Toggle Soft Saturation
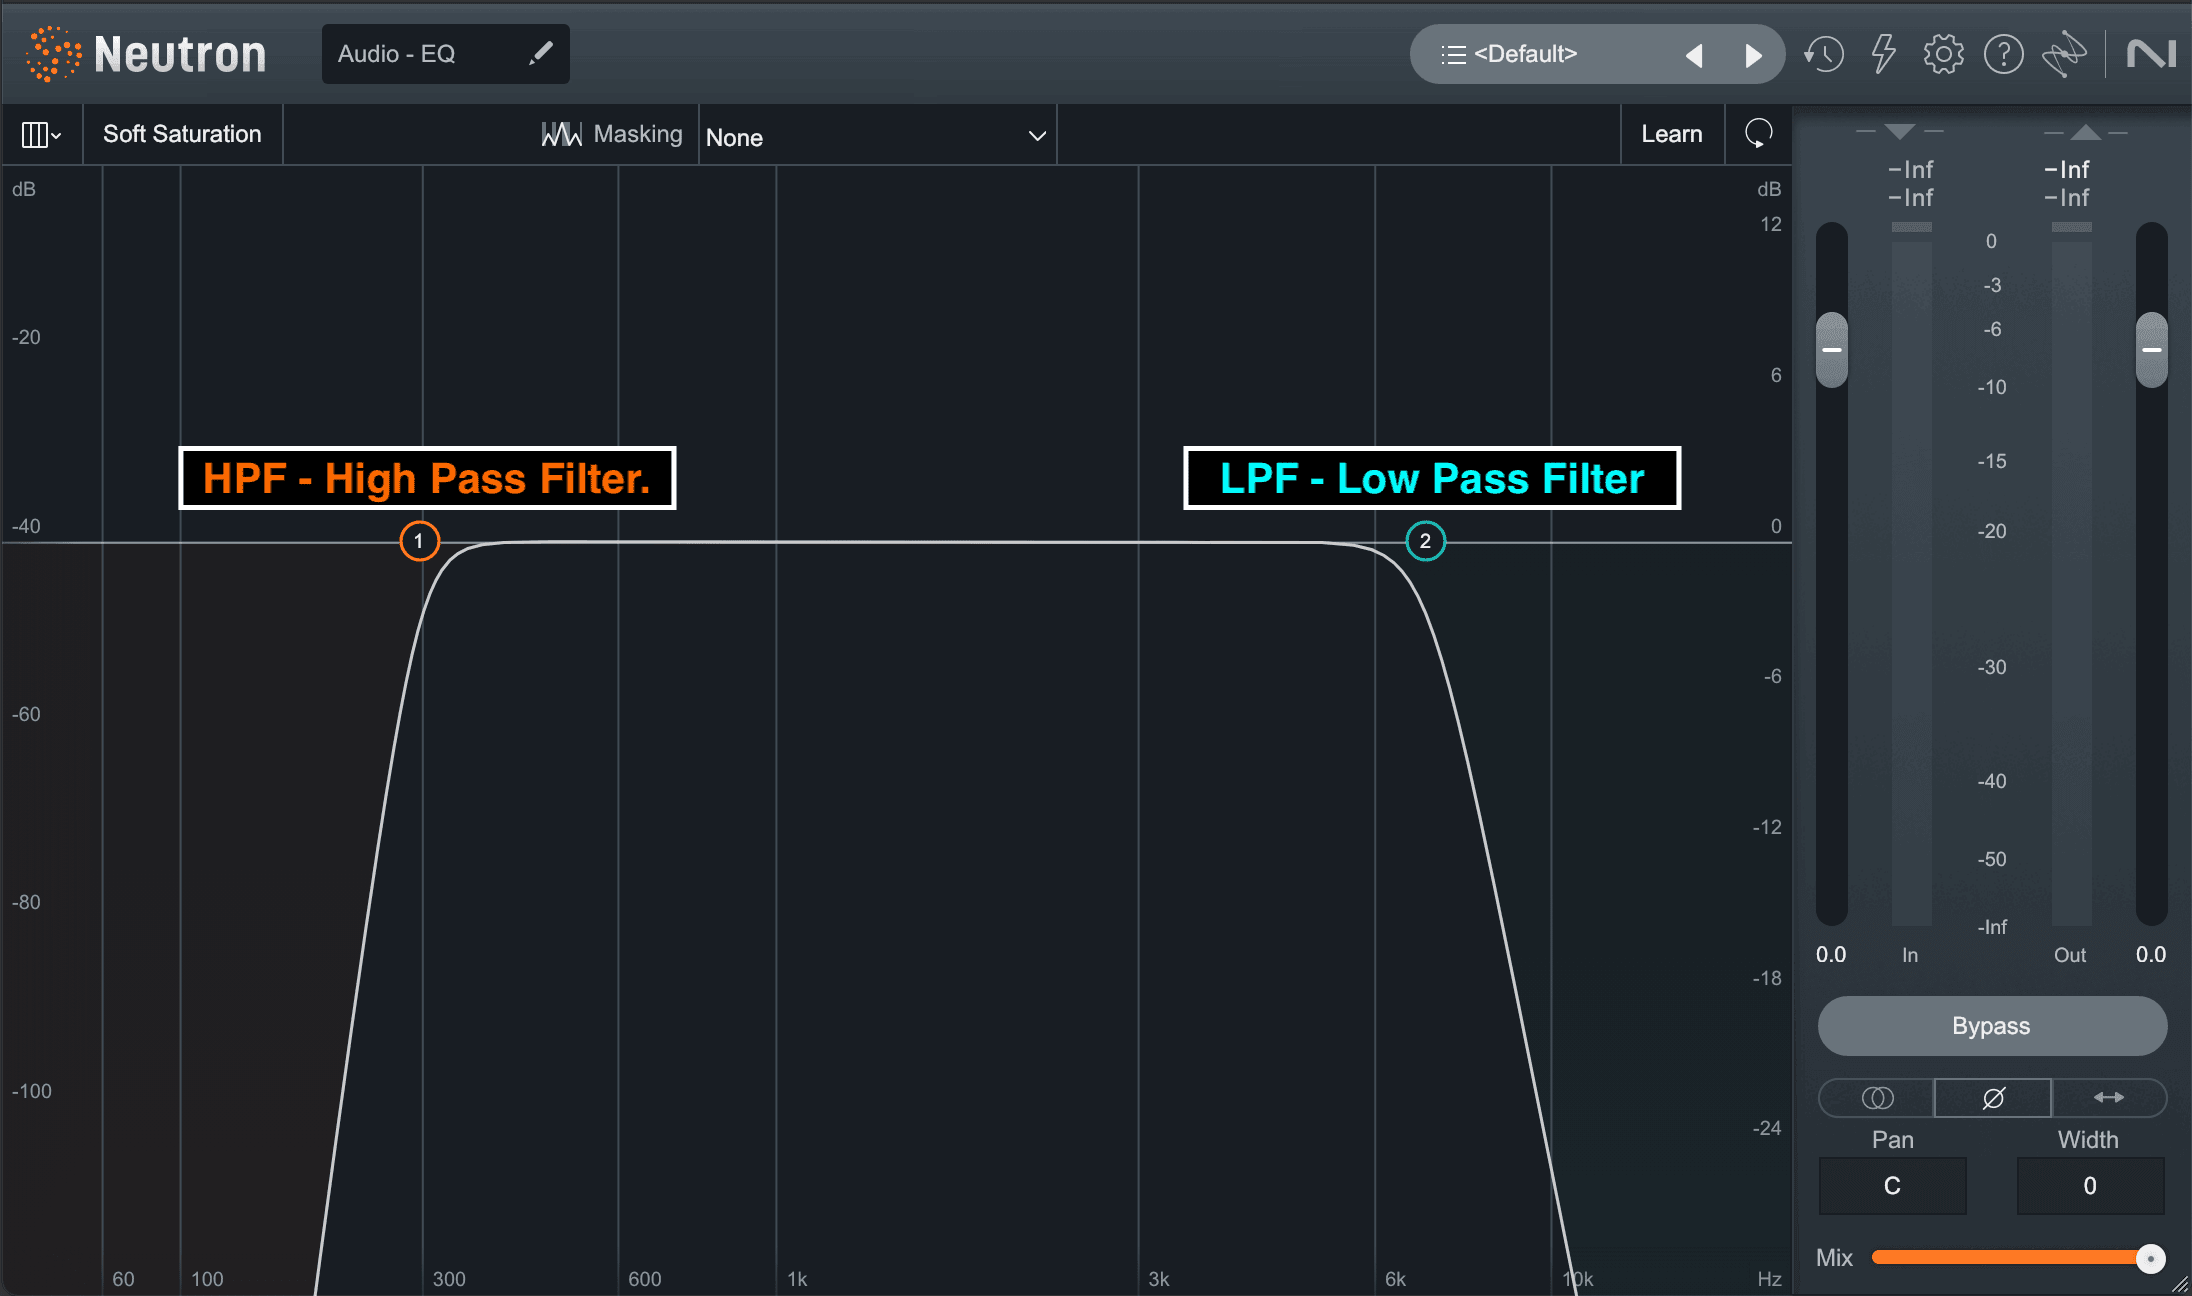2192x1296 pixels. tap(182, 134)
